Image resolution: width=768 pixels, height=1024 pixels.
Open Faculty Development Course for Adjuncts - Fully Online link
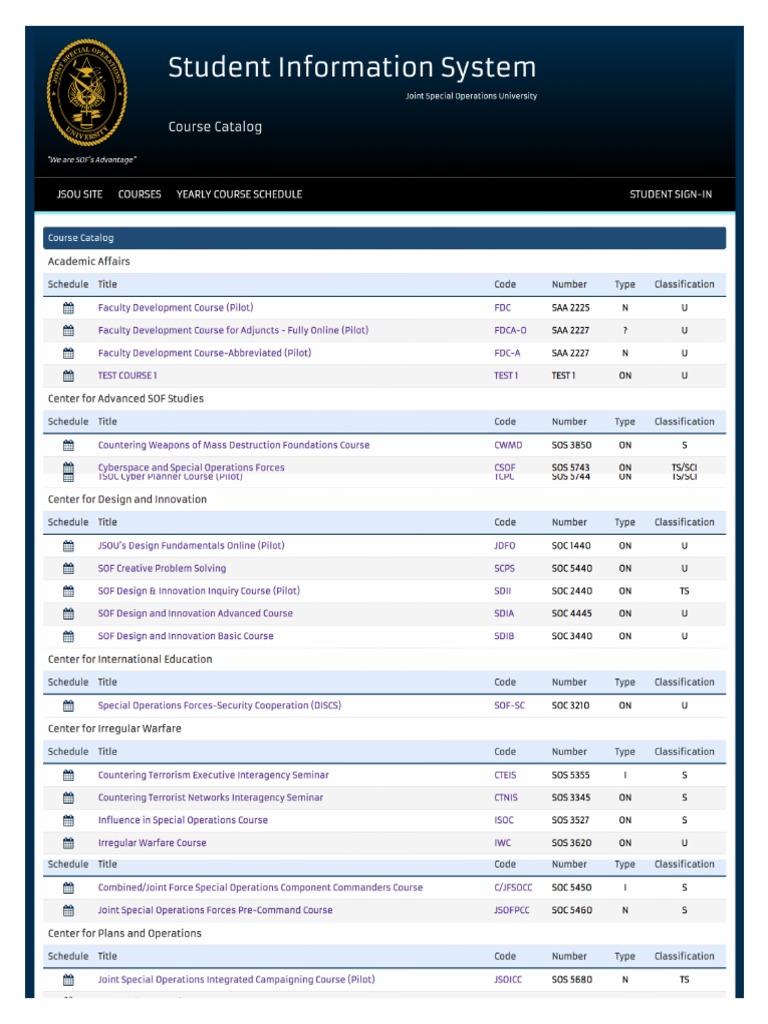(233, 330)
